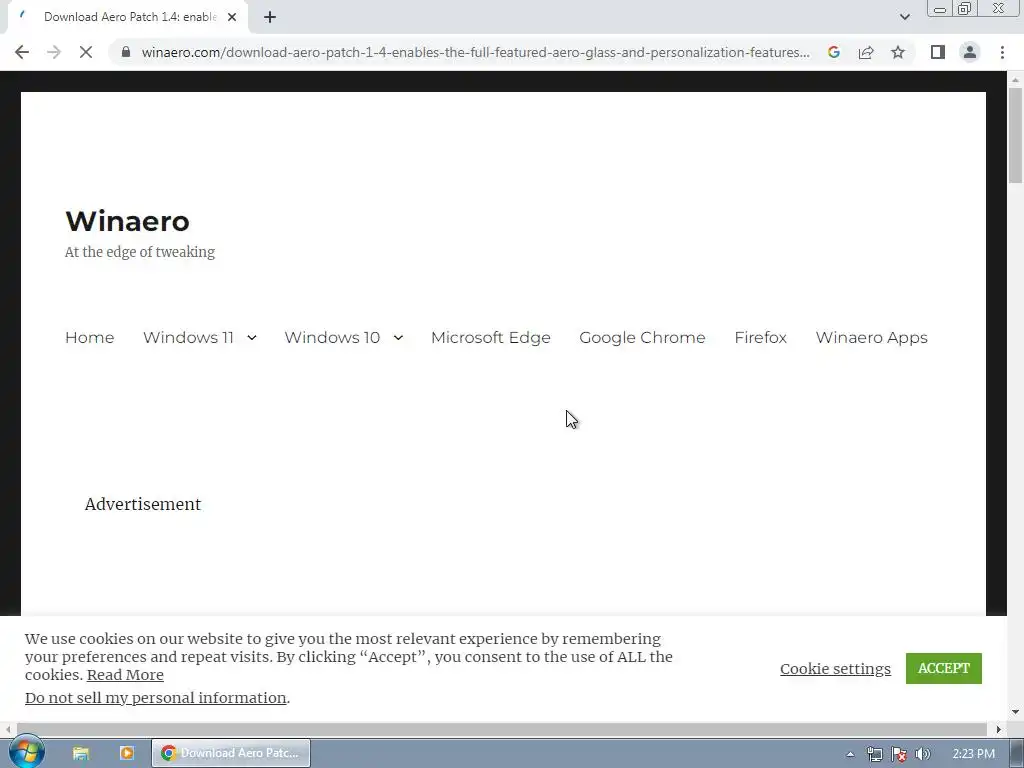Open the Chrome three-dot menu

tap(1002, 52)
